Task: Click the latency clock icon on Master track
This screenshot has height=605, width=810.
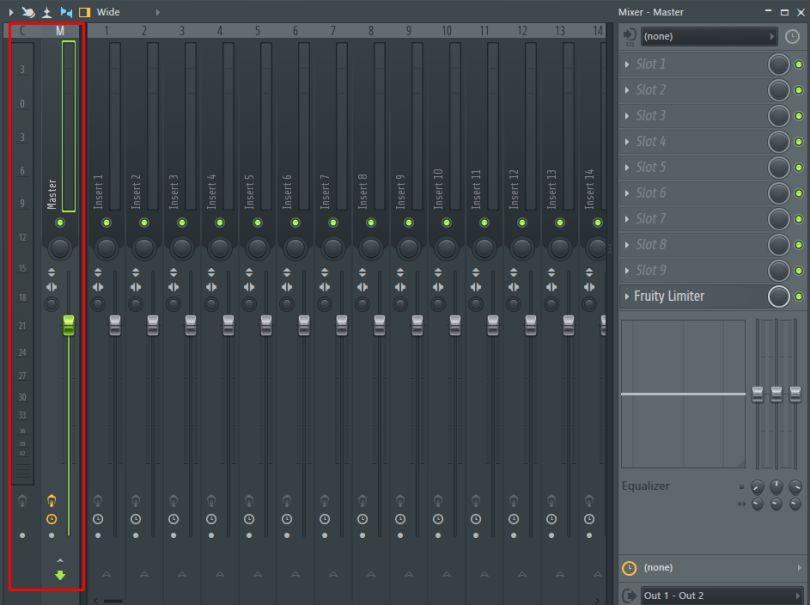Action: (52, 519)
